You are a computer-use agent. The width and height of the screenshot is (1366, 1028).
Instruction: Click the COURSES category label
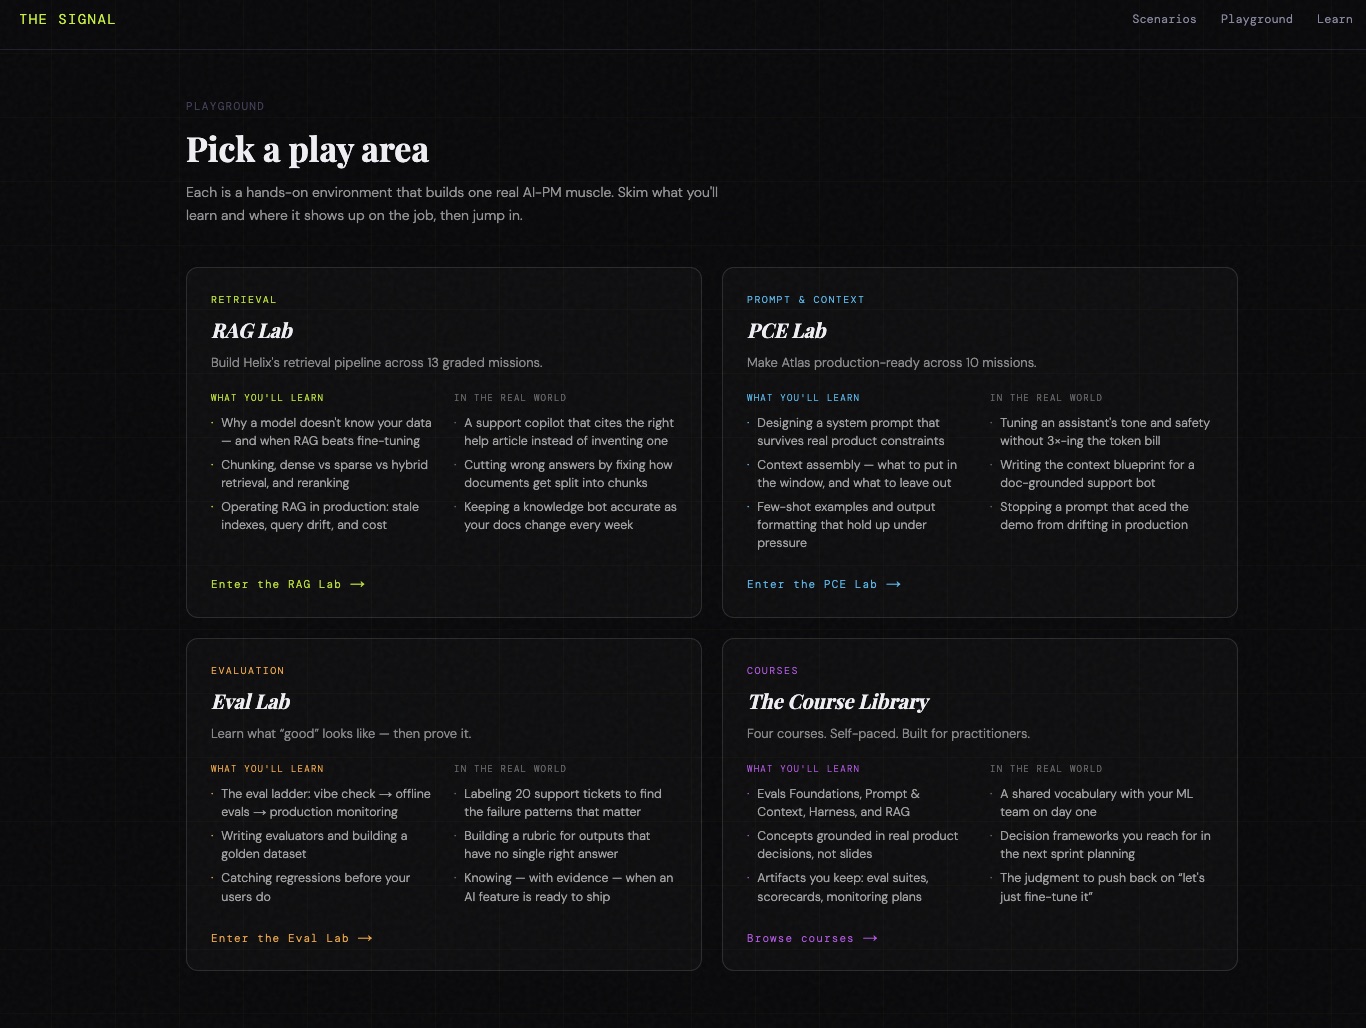(773, 671)
